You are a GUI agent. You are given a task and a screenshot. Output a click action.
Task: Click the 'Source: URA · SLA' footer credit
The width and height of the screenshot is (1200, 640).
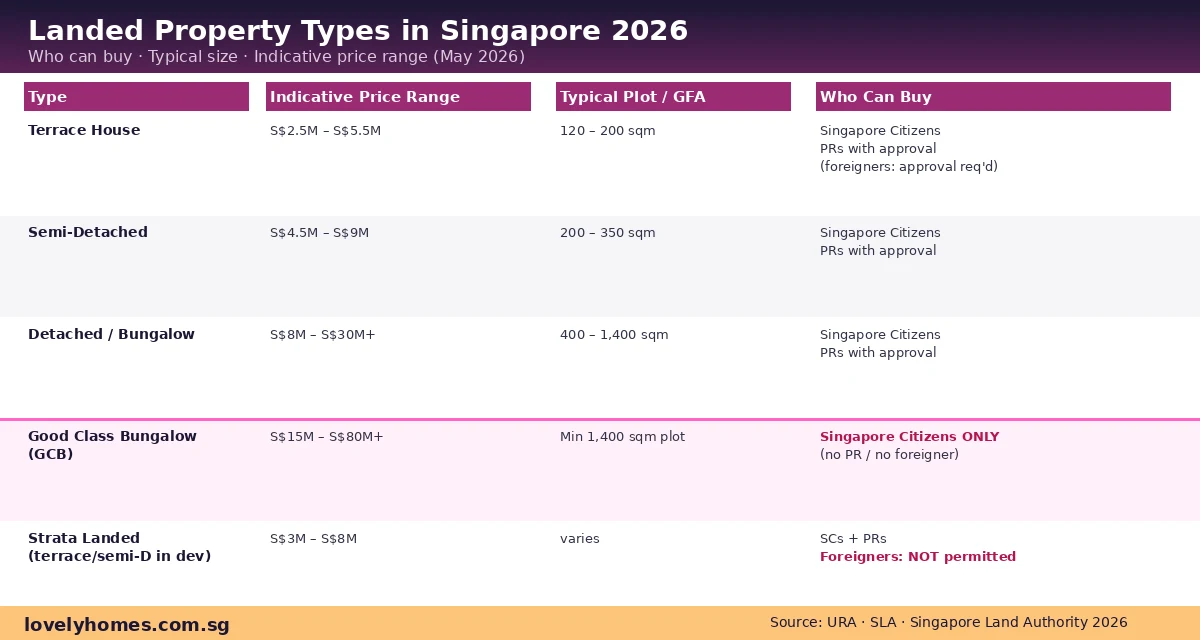tap(948, 622)
